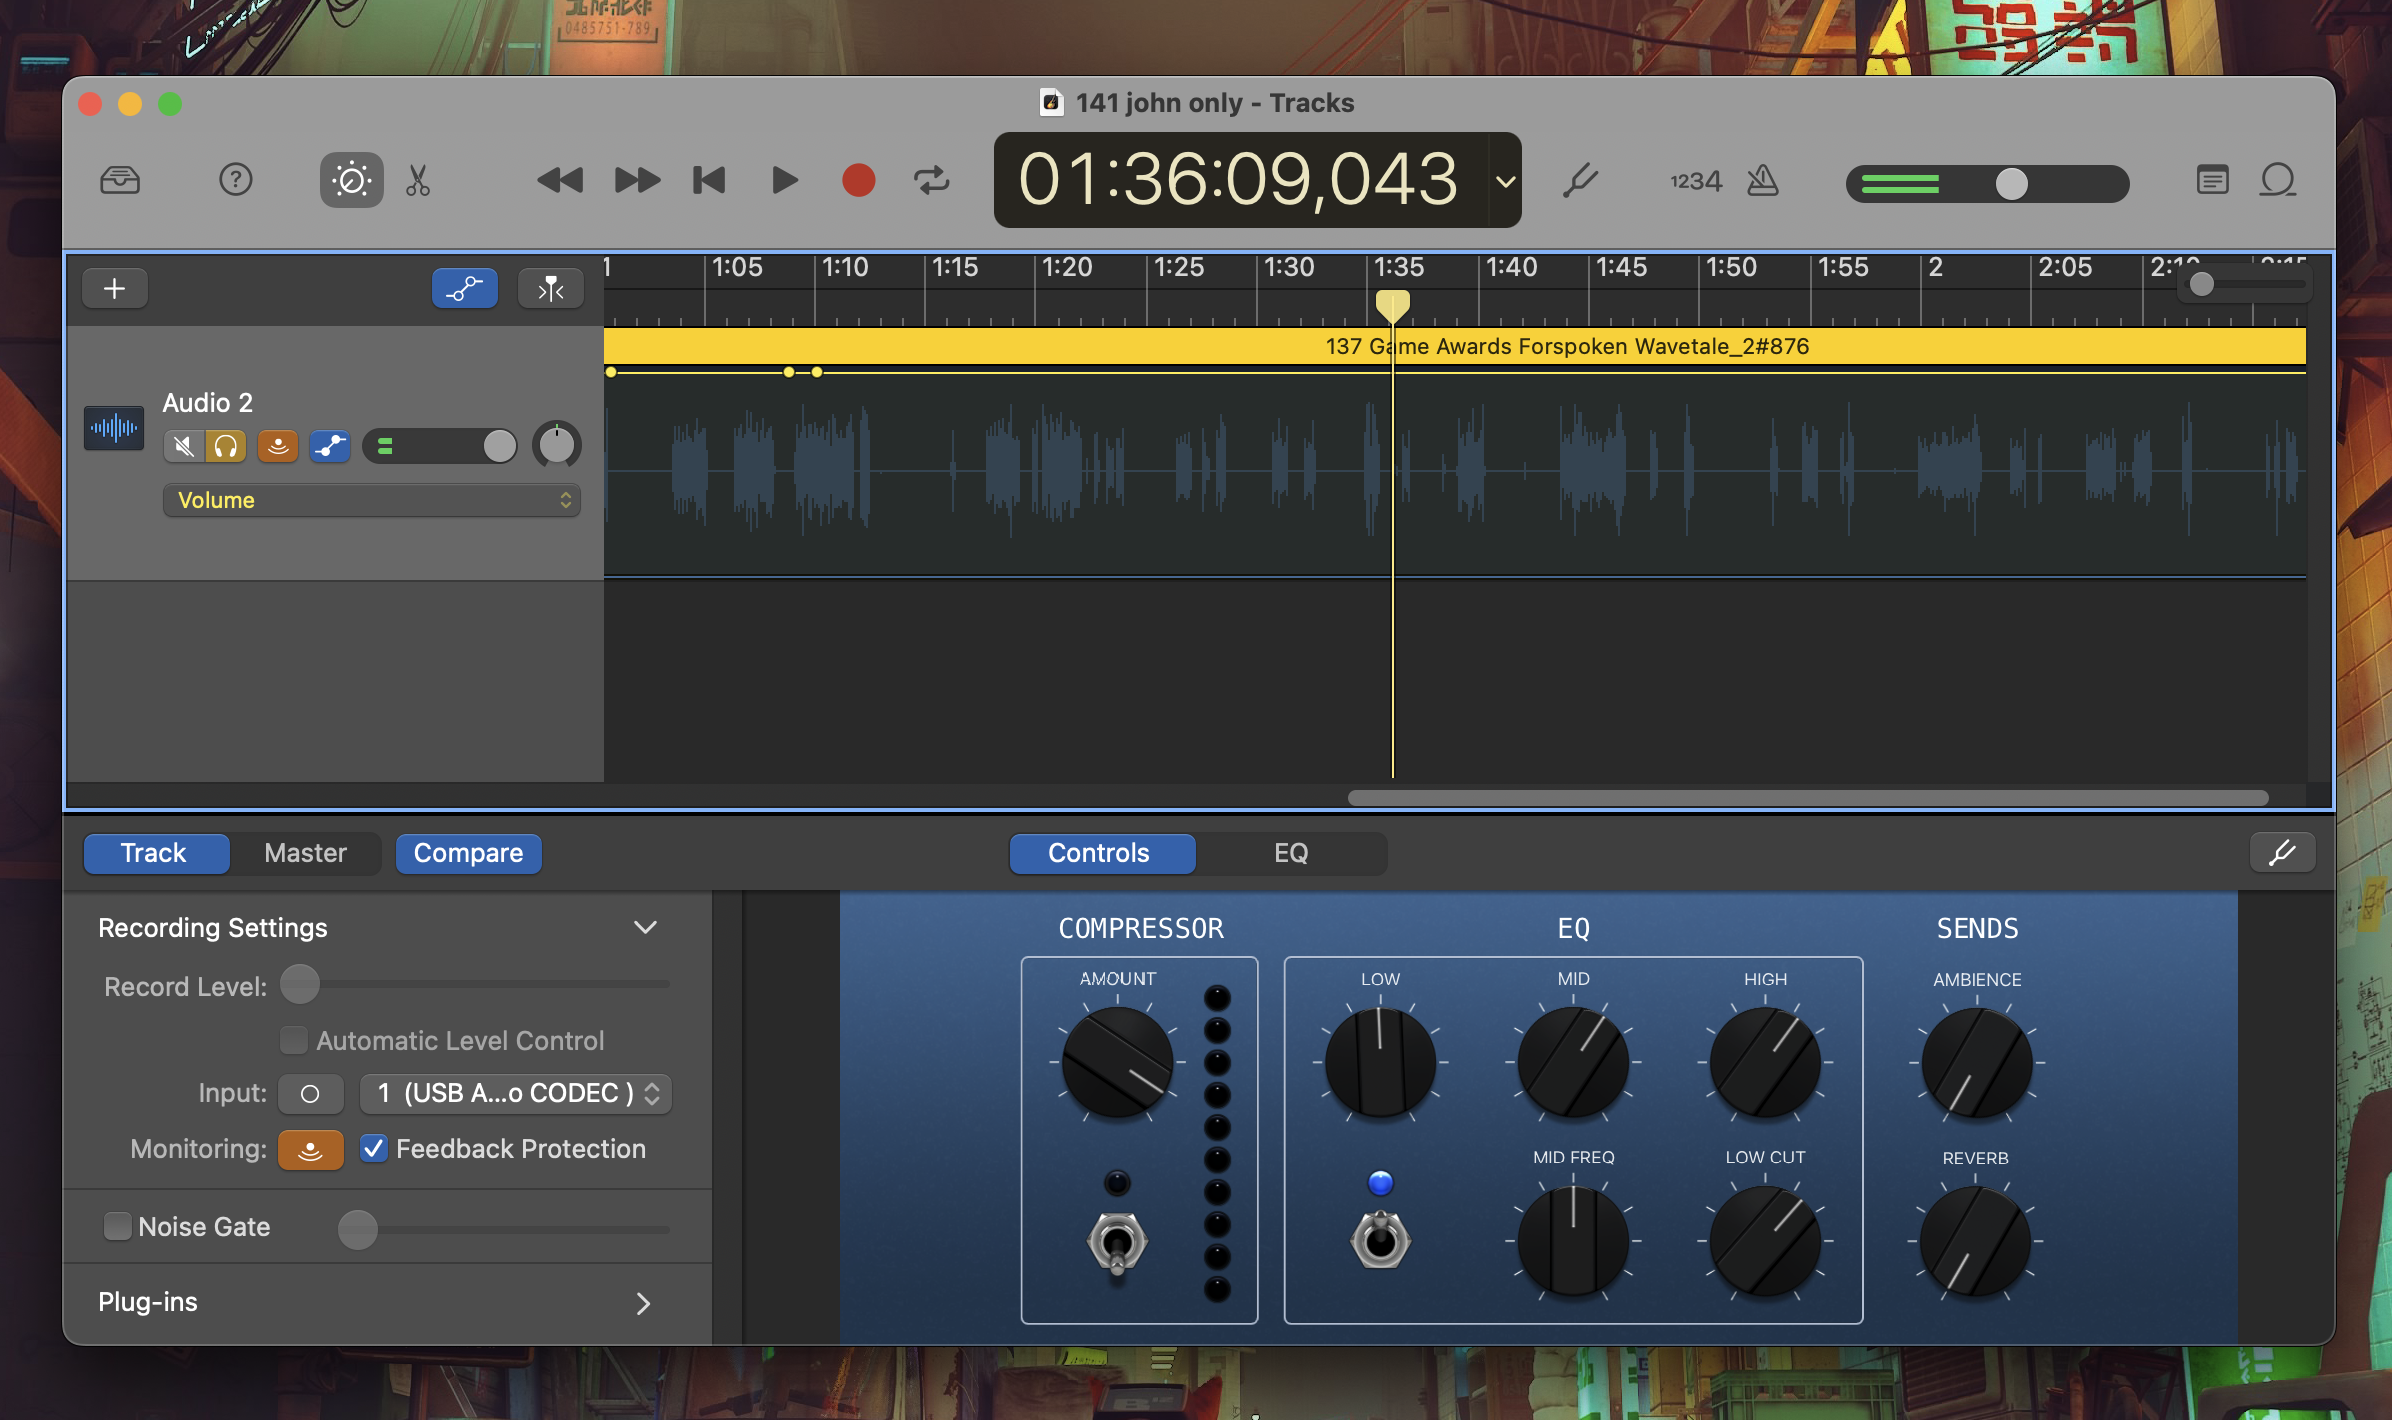Mute the Audio 2 track
The width and height of the screenshot is (2392, 1420).
183,446
